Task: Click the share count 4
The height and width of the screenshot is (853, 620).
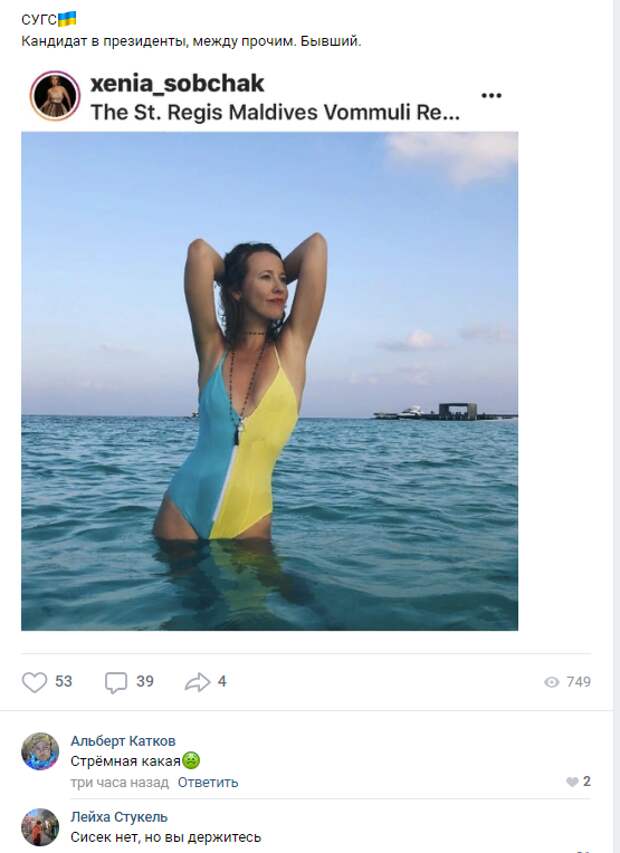Action: click(x=222, y=681)
